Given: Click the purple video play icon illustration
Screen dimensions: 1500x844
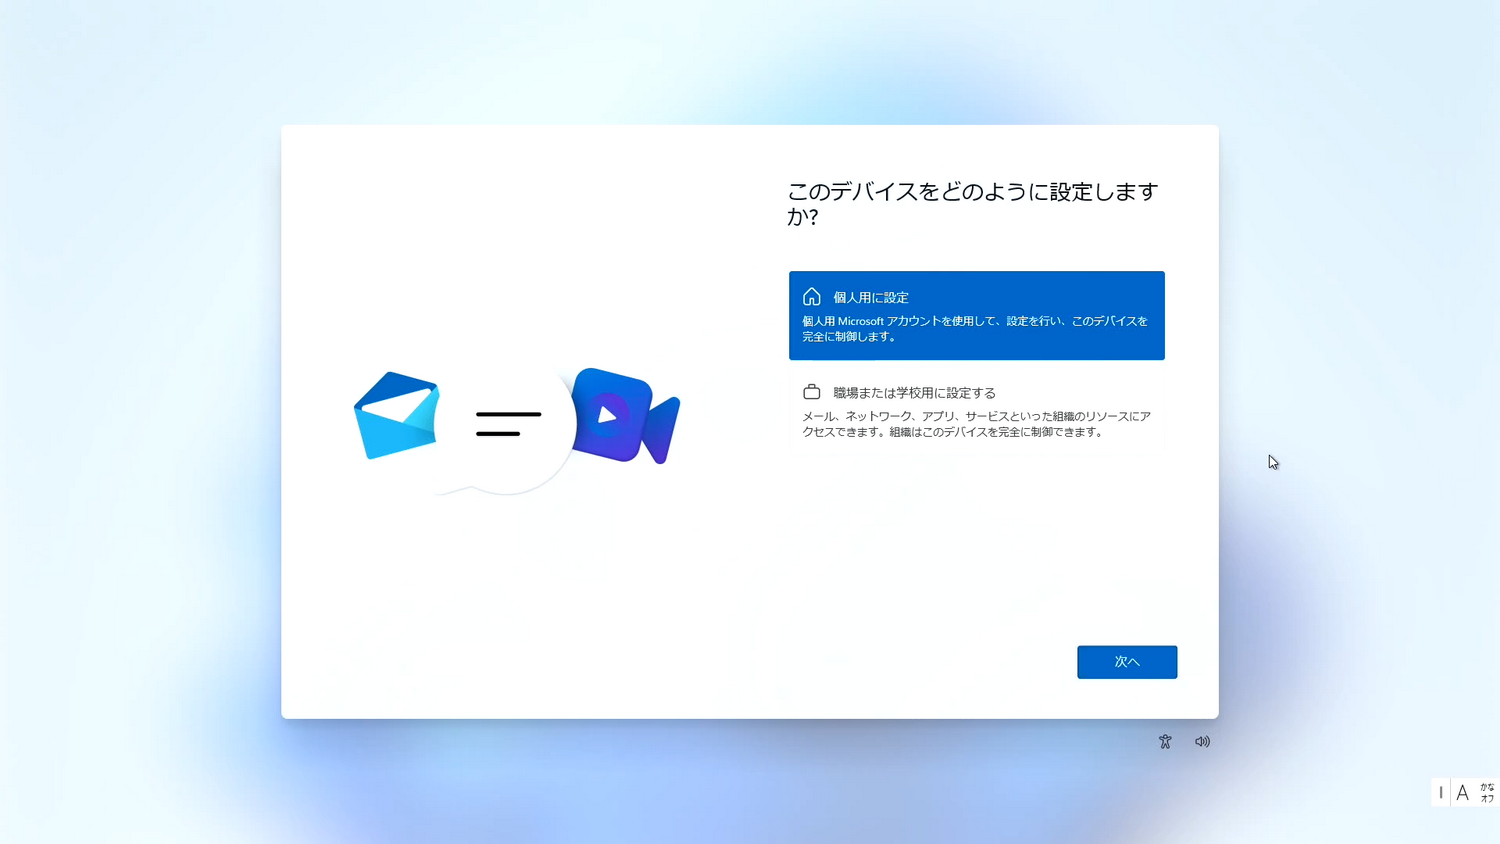Looking at the screenshot, I should tap(616, 416).
